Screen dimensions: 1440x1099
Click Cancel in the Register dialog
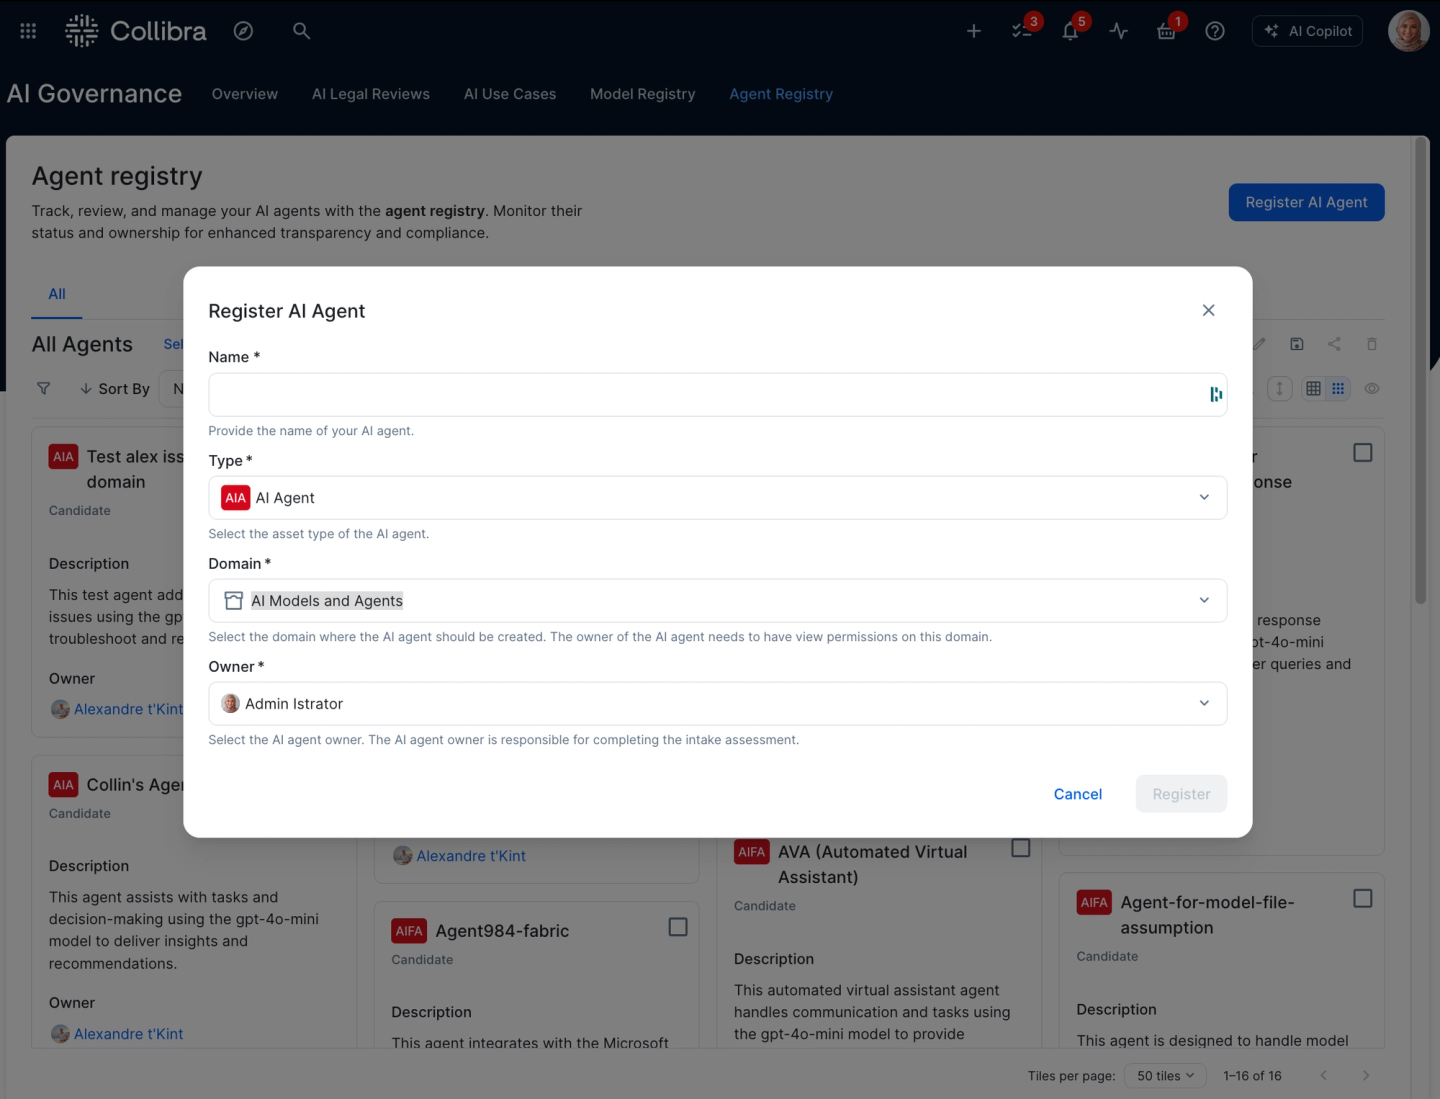tap(1077, 793)
